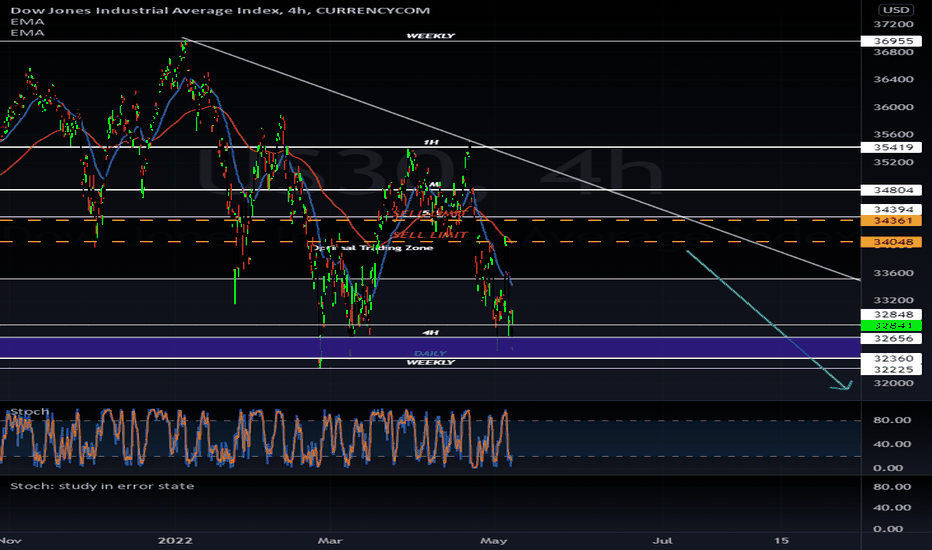This screenshot has height=550, width=932.
Task: Click the Nov label on time axis
Action: [11, 540]
